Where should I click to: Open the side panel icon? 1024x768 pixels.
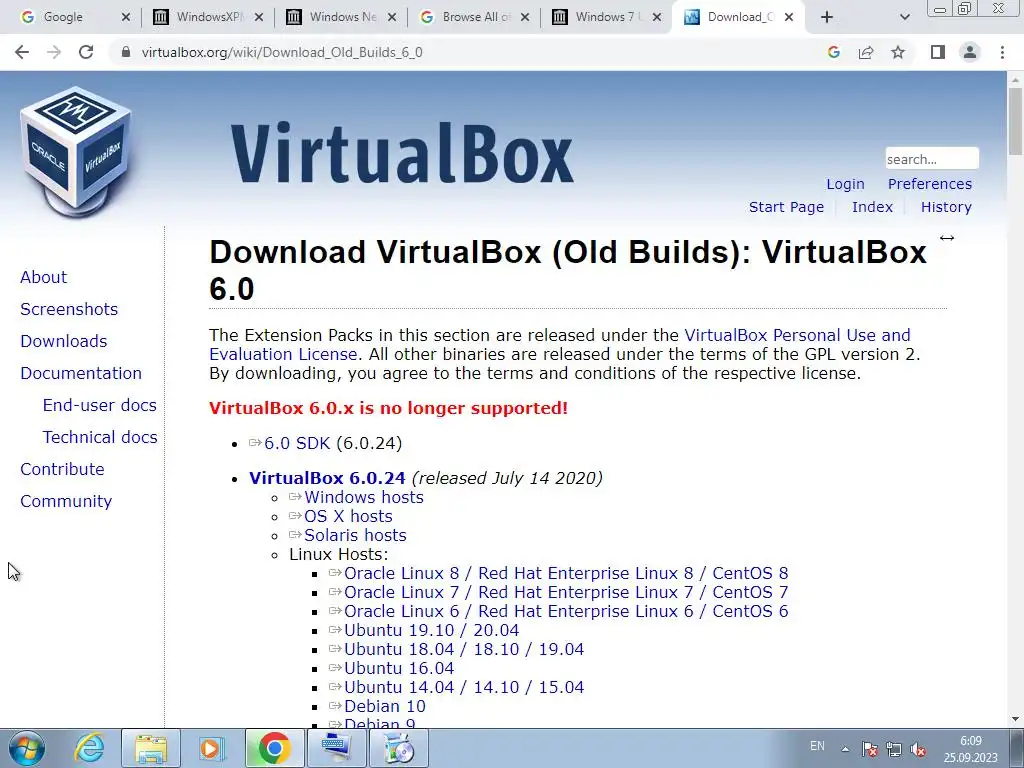(x=938, y=52)
